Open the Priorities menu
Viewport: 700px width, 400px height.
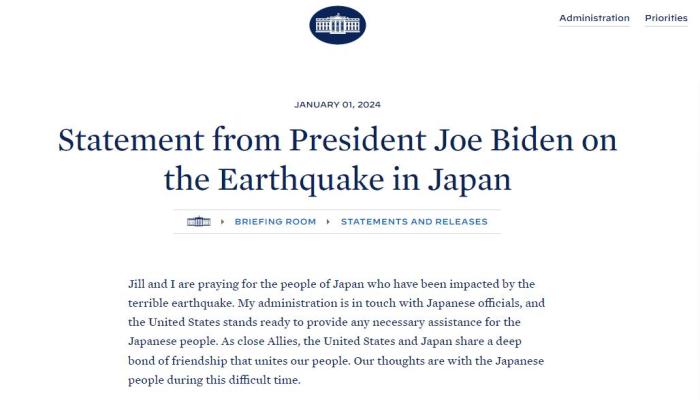pos(666,18)
